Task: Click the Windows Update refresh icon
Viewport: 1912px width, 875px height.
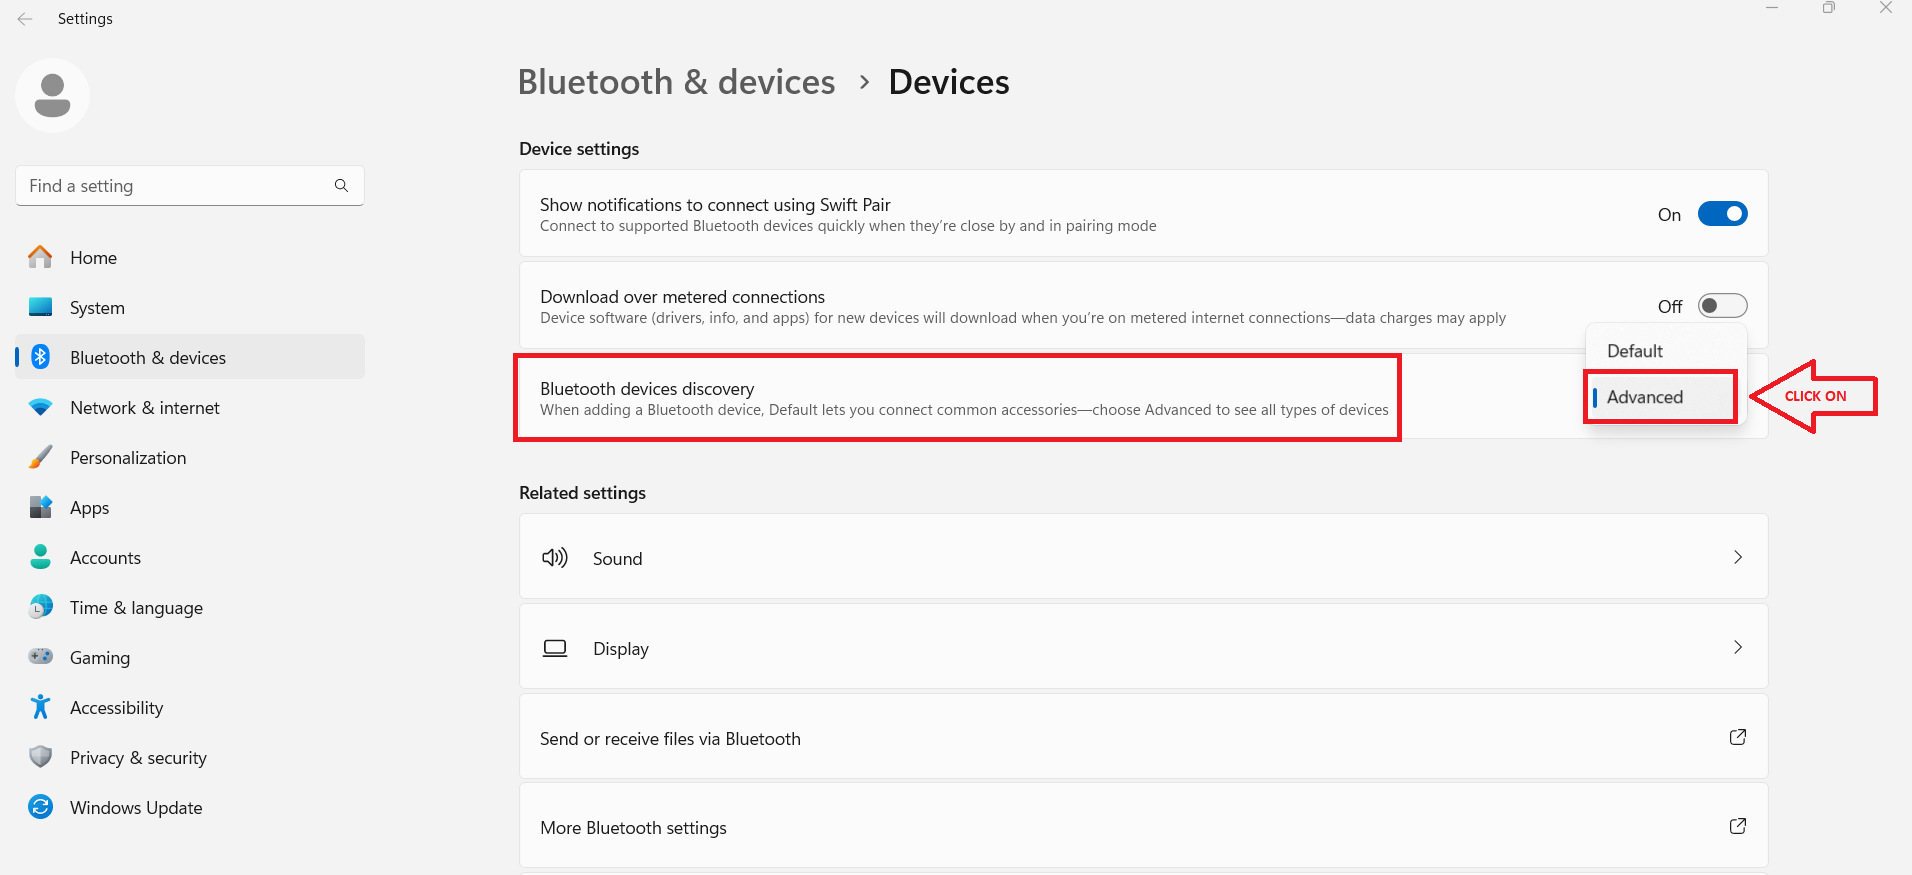Action: (40, 807)
